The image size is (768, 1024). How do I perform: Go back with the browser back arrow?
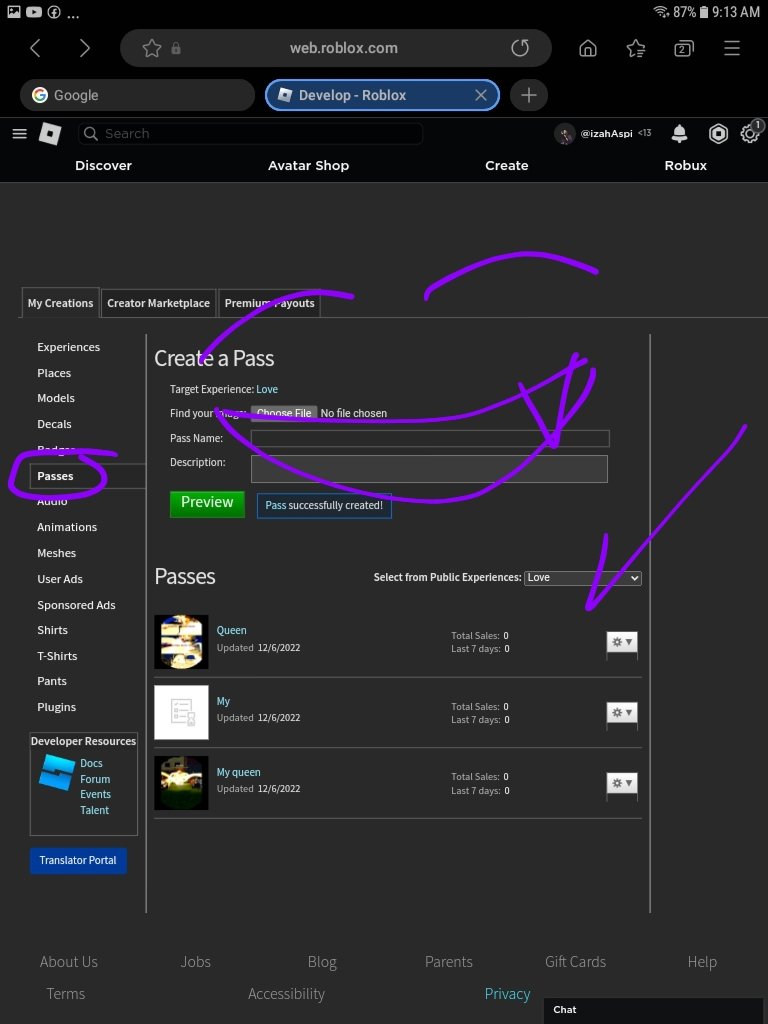[35, 48]
